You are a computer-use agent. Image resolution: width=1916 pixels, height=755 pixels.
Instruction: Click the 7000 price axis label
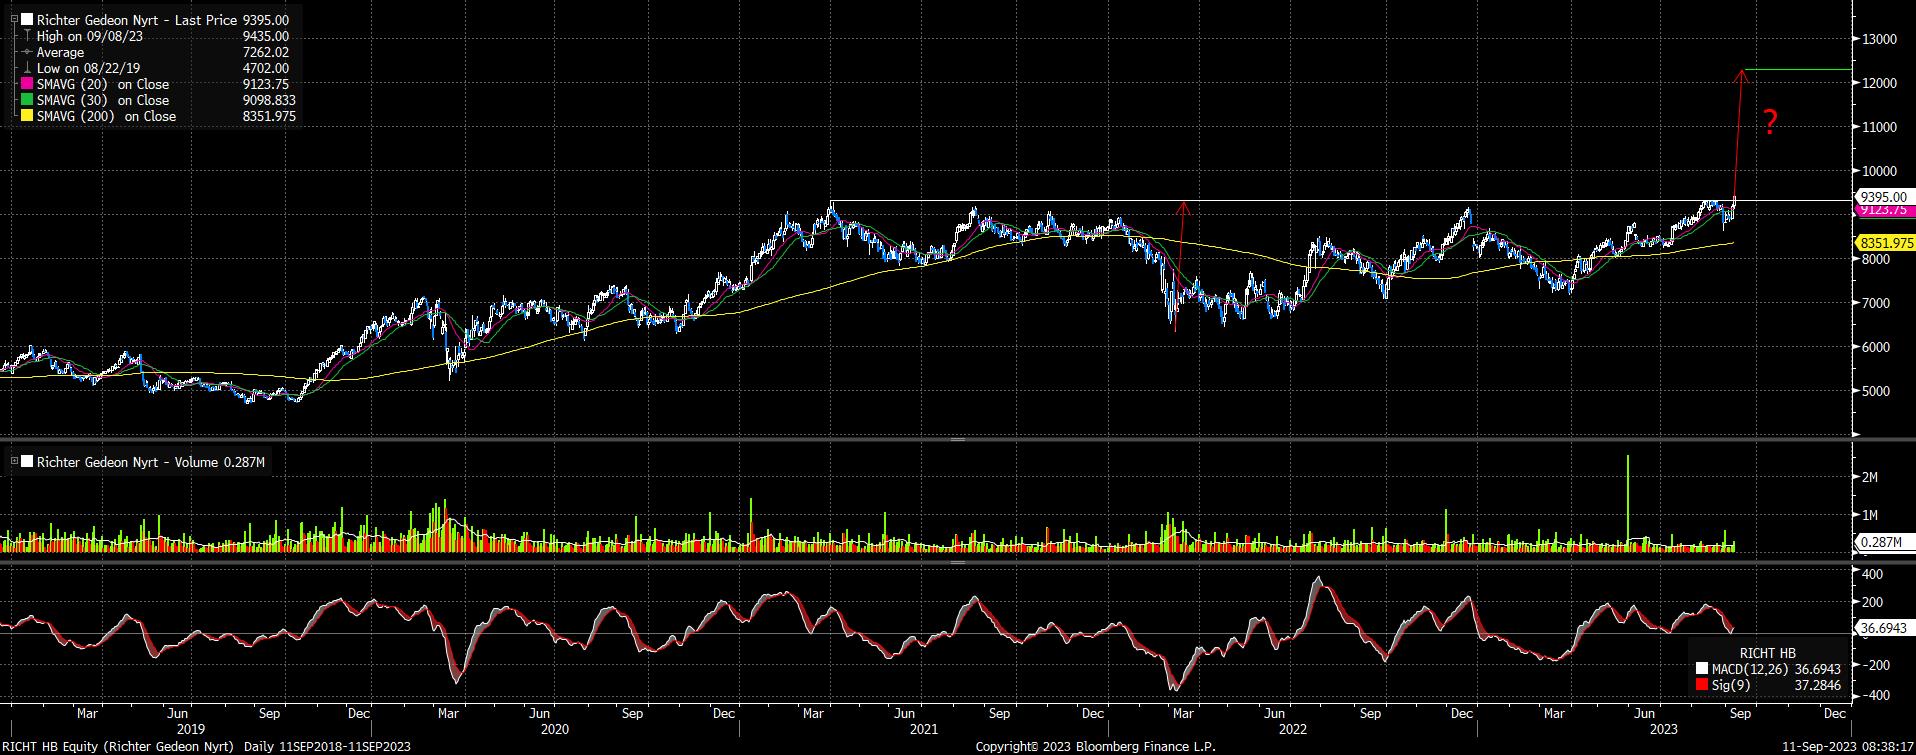point(1877,303)
